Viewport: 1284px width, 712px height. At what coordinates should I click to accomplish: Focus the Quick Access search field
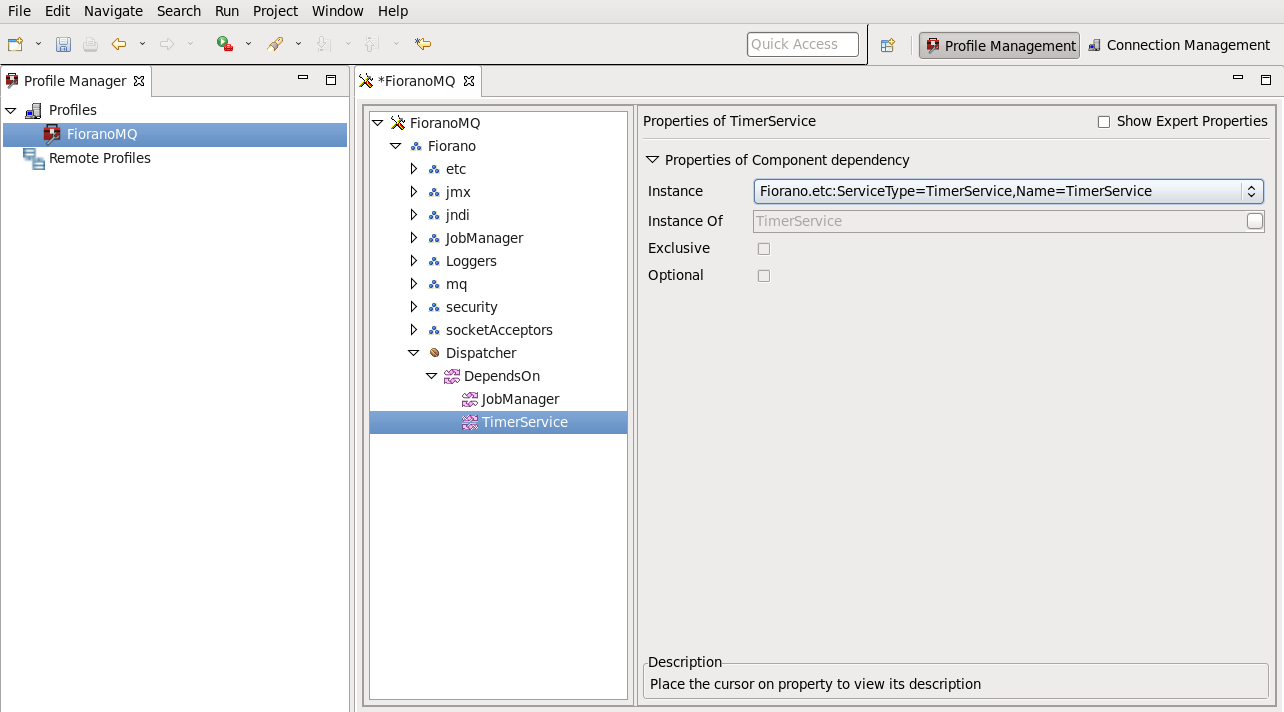coord(803,44)
